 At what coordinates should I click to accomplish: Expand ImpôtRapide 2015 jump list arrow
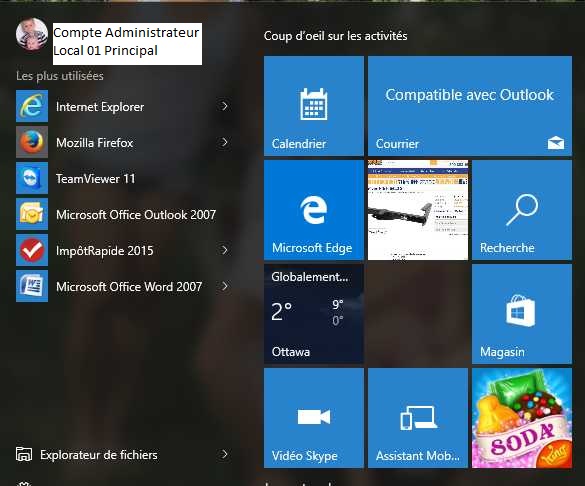click(x=224, y=250)
